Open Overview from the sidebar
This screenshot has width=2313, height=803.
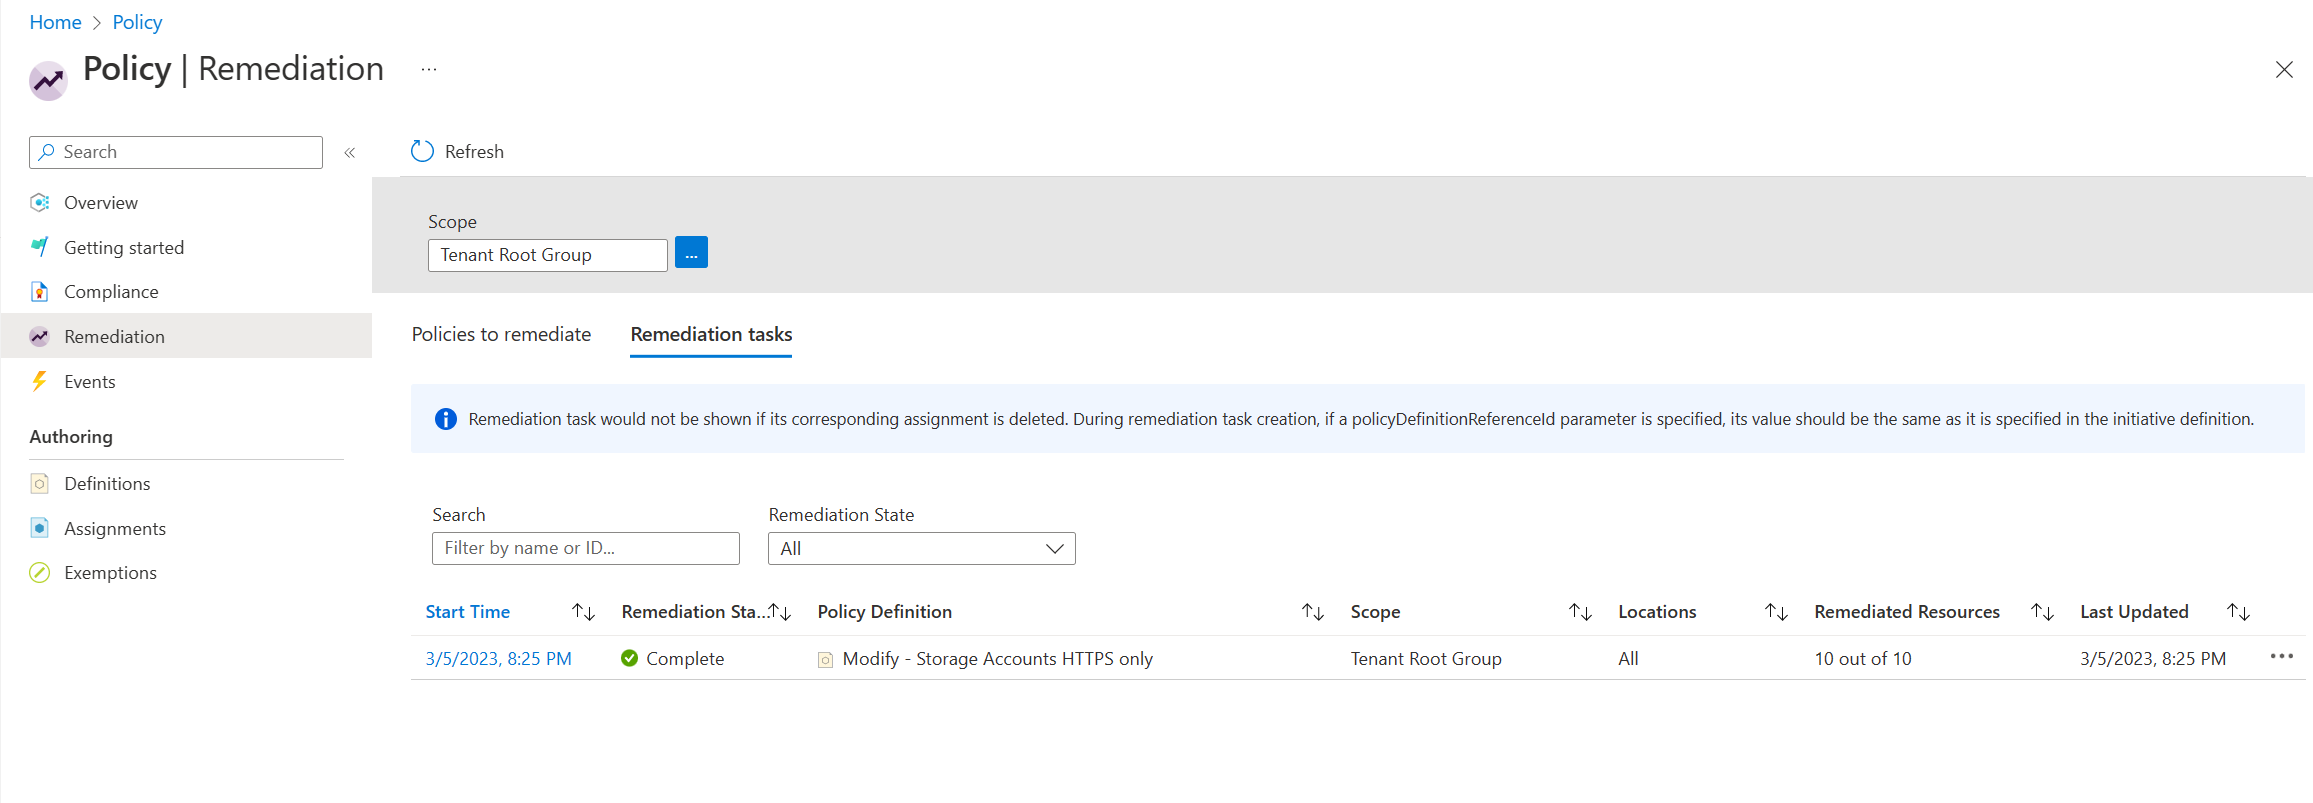coord(100,203)
